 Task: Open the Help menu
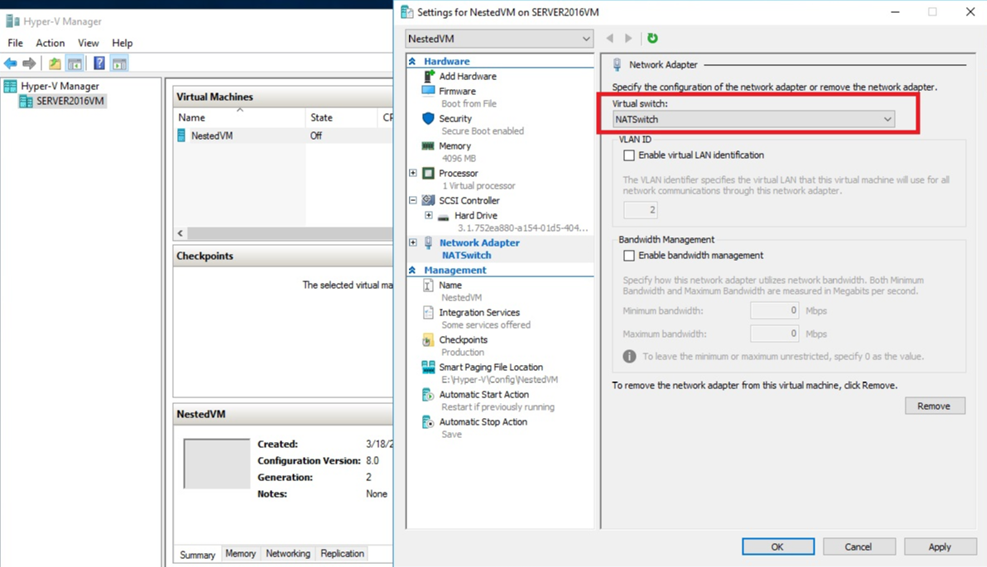point(122,43)
